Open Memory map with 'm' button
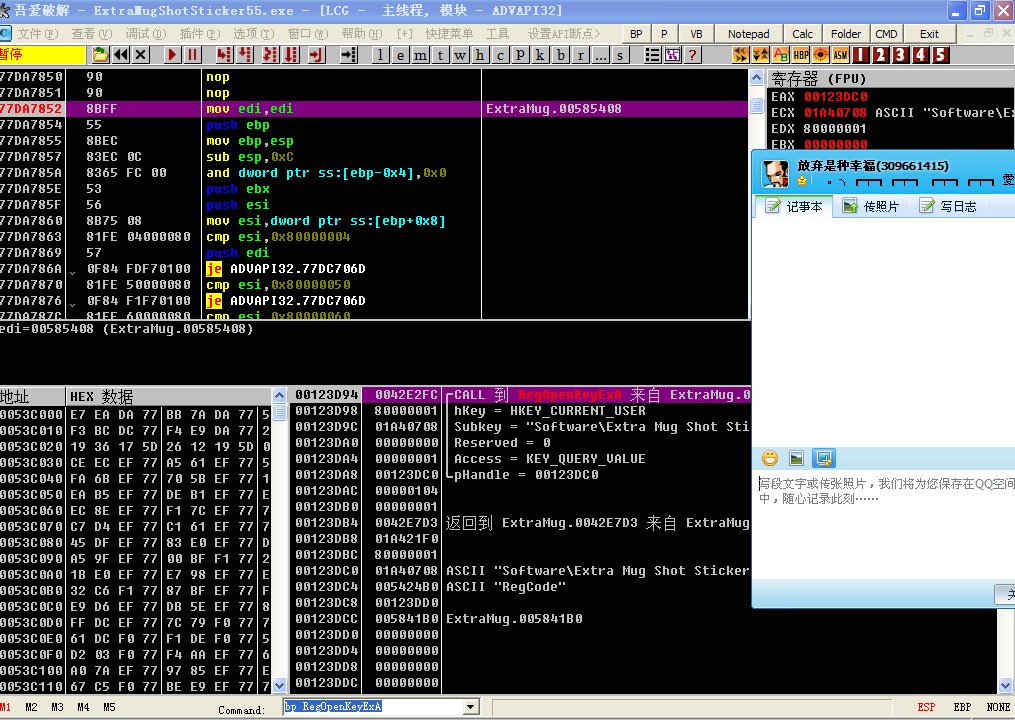Screen dimensions: 1015x720 421,55
